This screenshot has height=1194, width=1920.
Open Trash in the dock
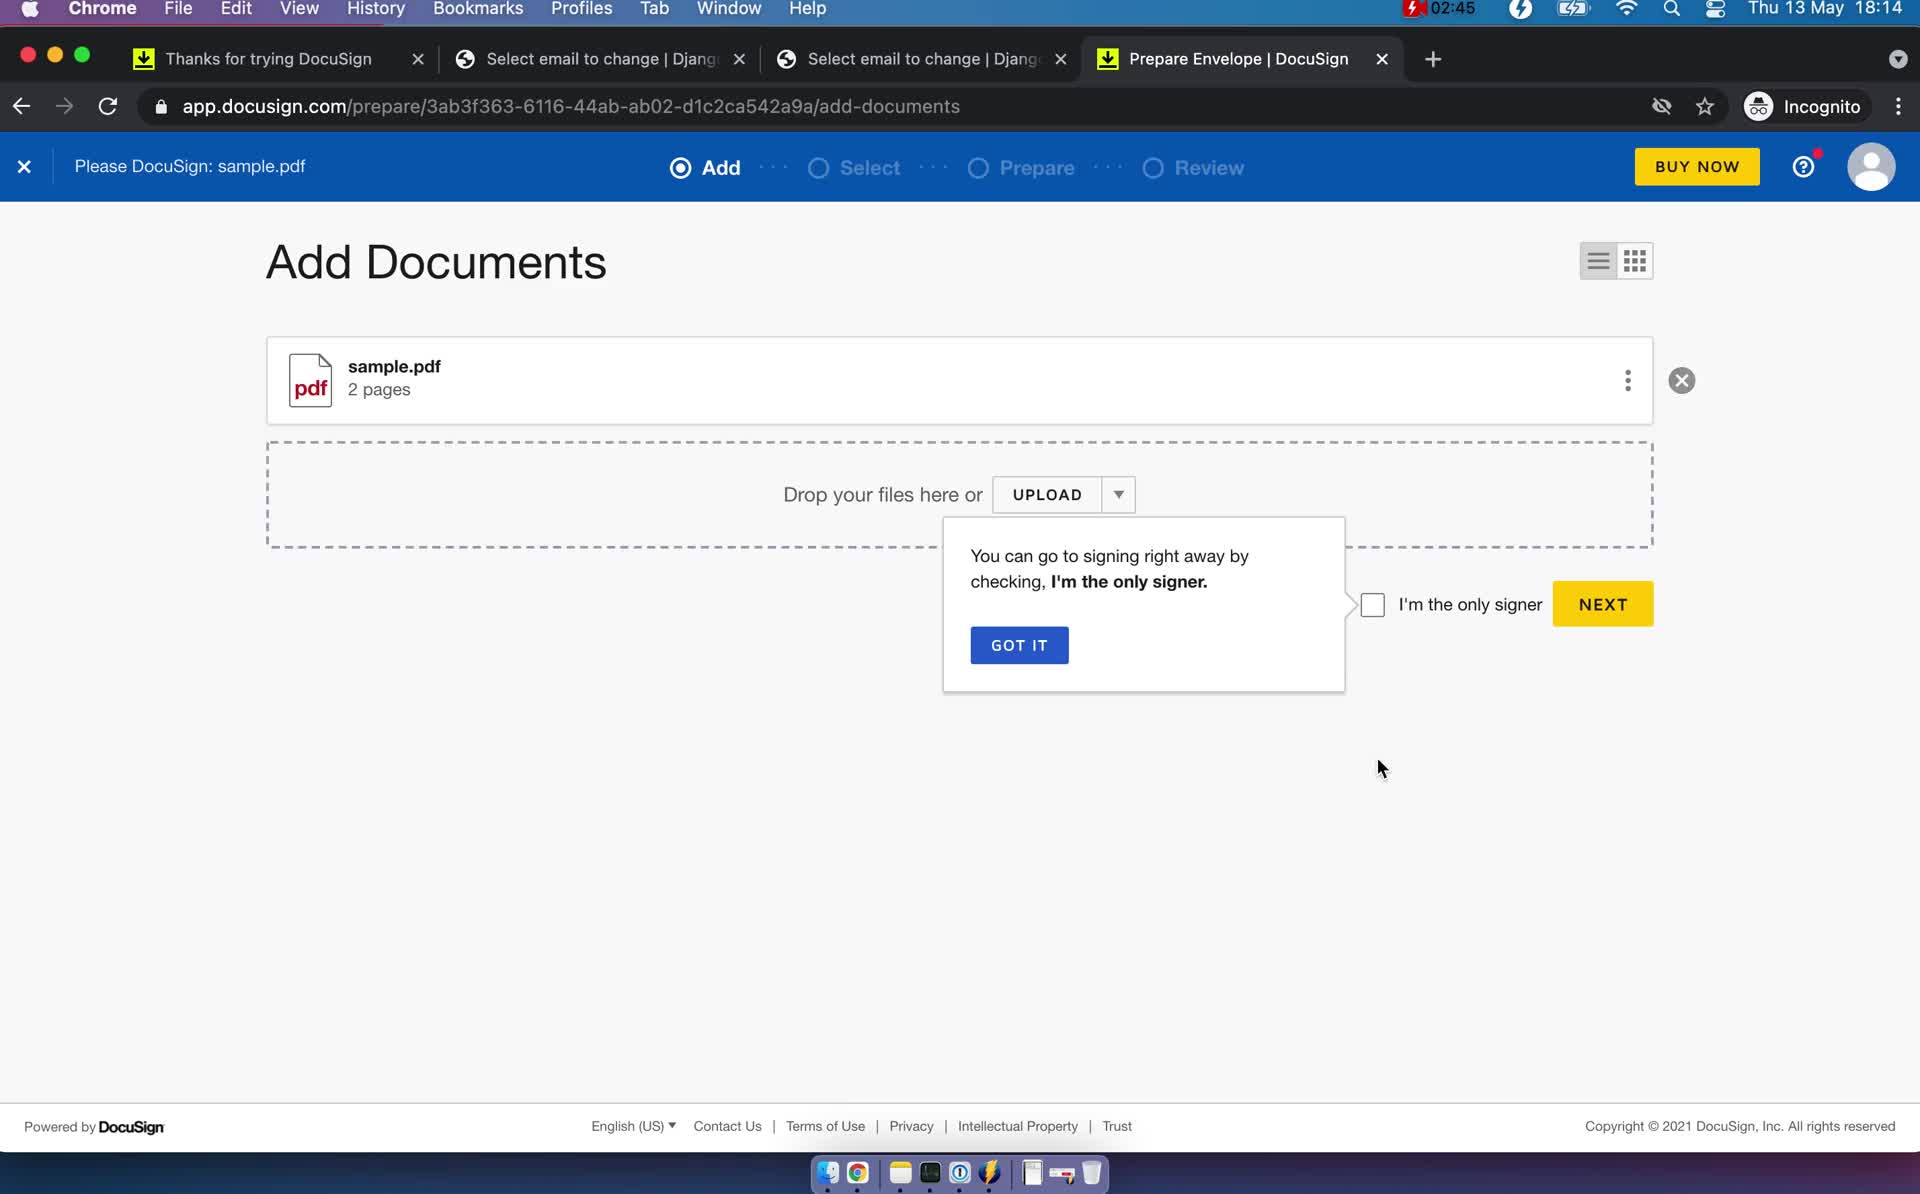pyautogui.click(x=1091, y=1172)
